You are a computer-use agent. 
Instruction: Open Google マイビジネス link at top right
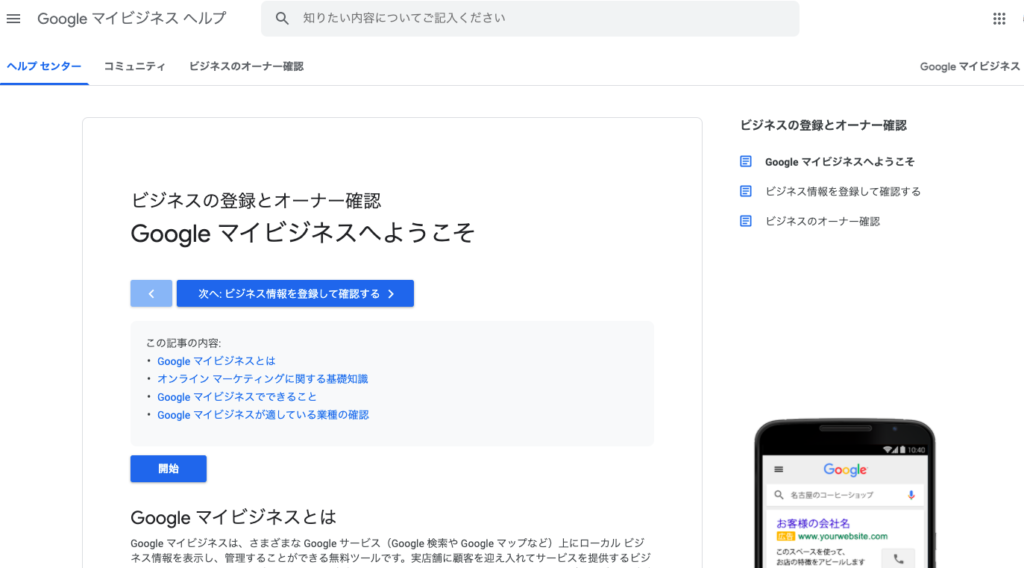[970, 66]
